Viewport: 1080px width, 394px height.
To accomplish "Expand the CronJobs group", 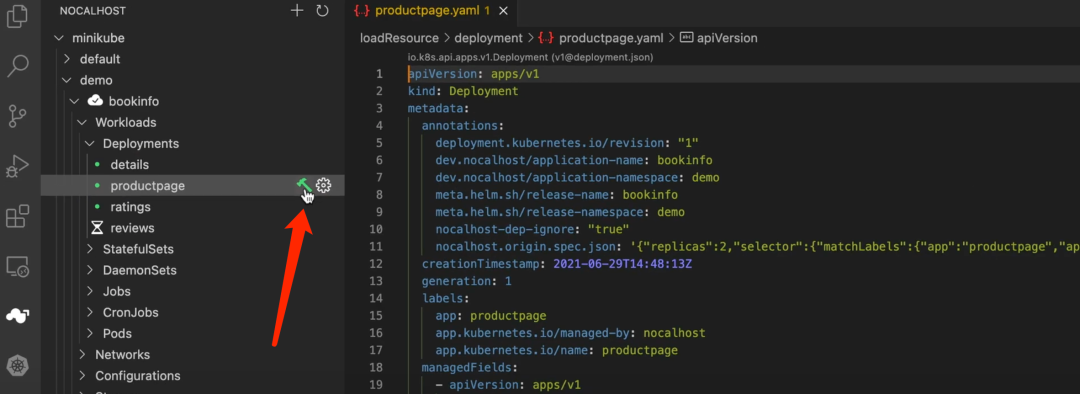I will 90,313.
